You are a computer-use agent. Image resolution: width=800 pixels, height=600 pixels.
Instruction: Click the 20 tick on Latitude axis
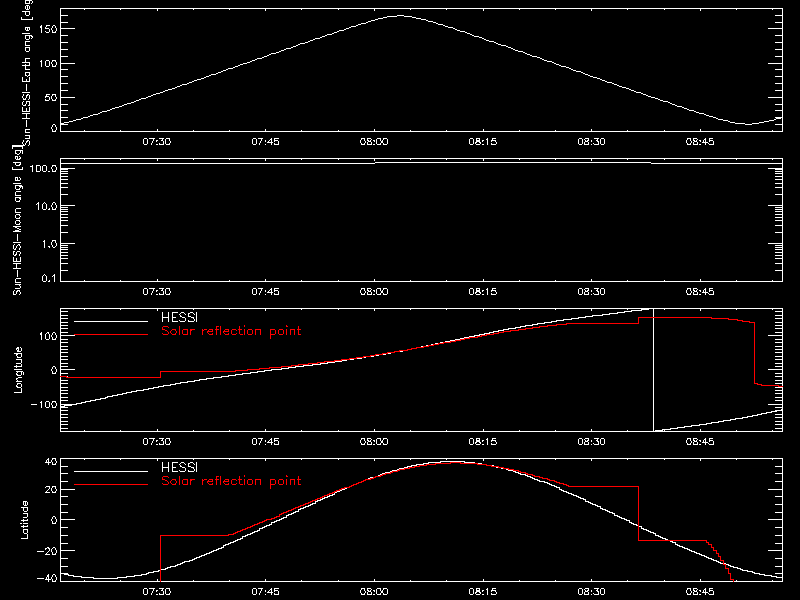tap(51, 490)
